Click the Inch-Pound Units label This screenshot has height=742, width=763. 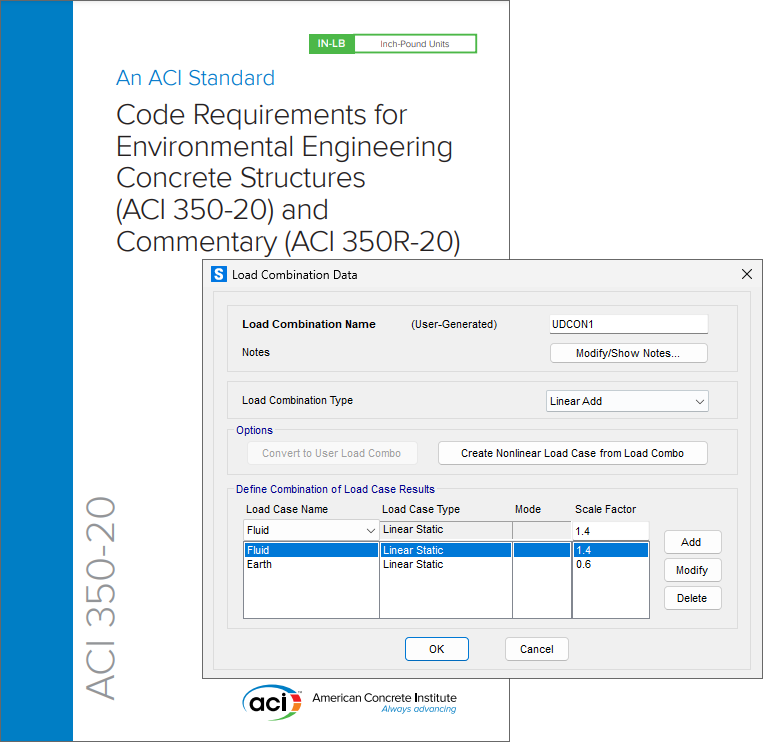pyautogui.click(x=414, y=44)
